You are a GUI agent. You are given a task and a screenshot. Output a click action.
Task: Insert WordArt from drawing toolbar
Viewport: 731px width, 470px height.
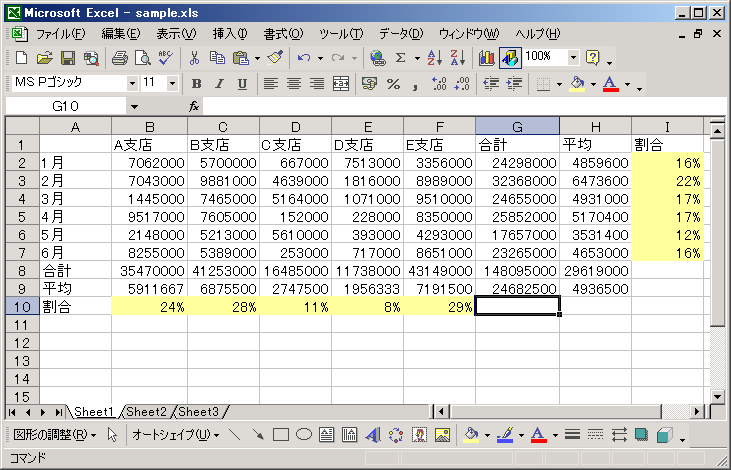(373, 435)
